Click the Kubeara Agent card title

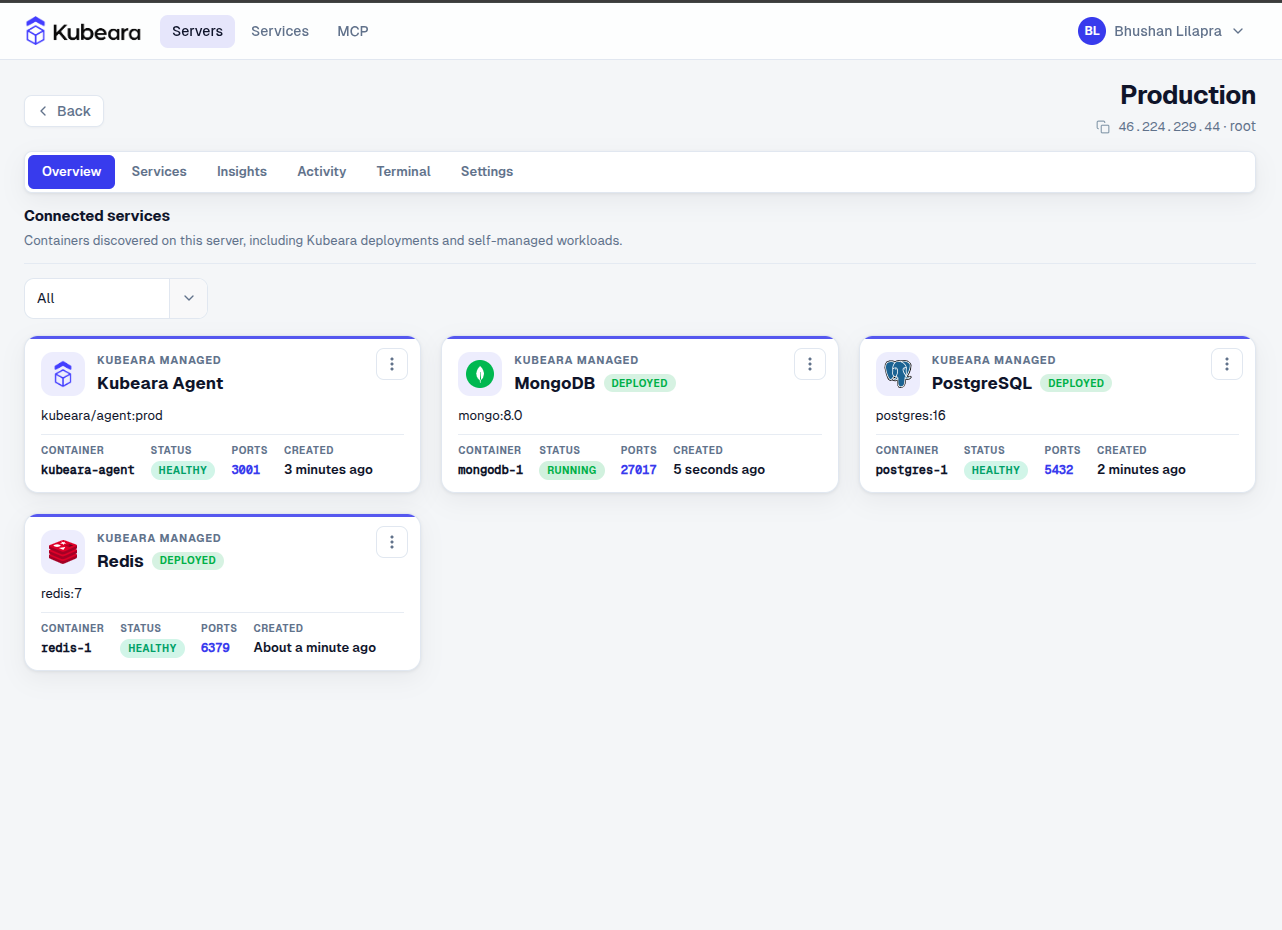tap(160, 383)
